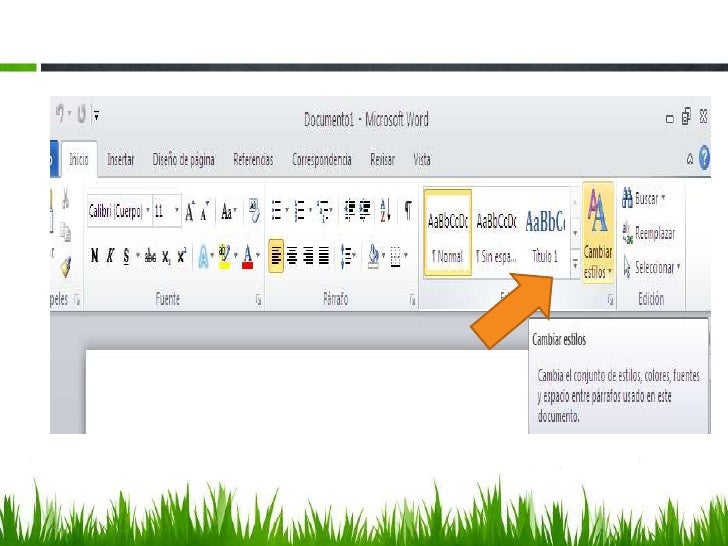Click the Increase Indent icon
728x546 pixels.
tap(365, 209)
